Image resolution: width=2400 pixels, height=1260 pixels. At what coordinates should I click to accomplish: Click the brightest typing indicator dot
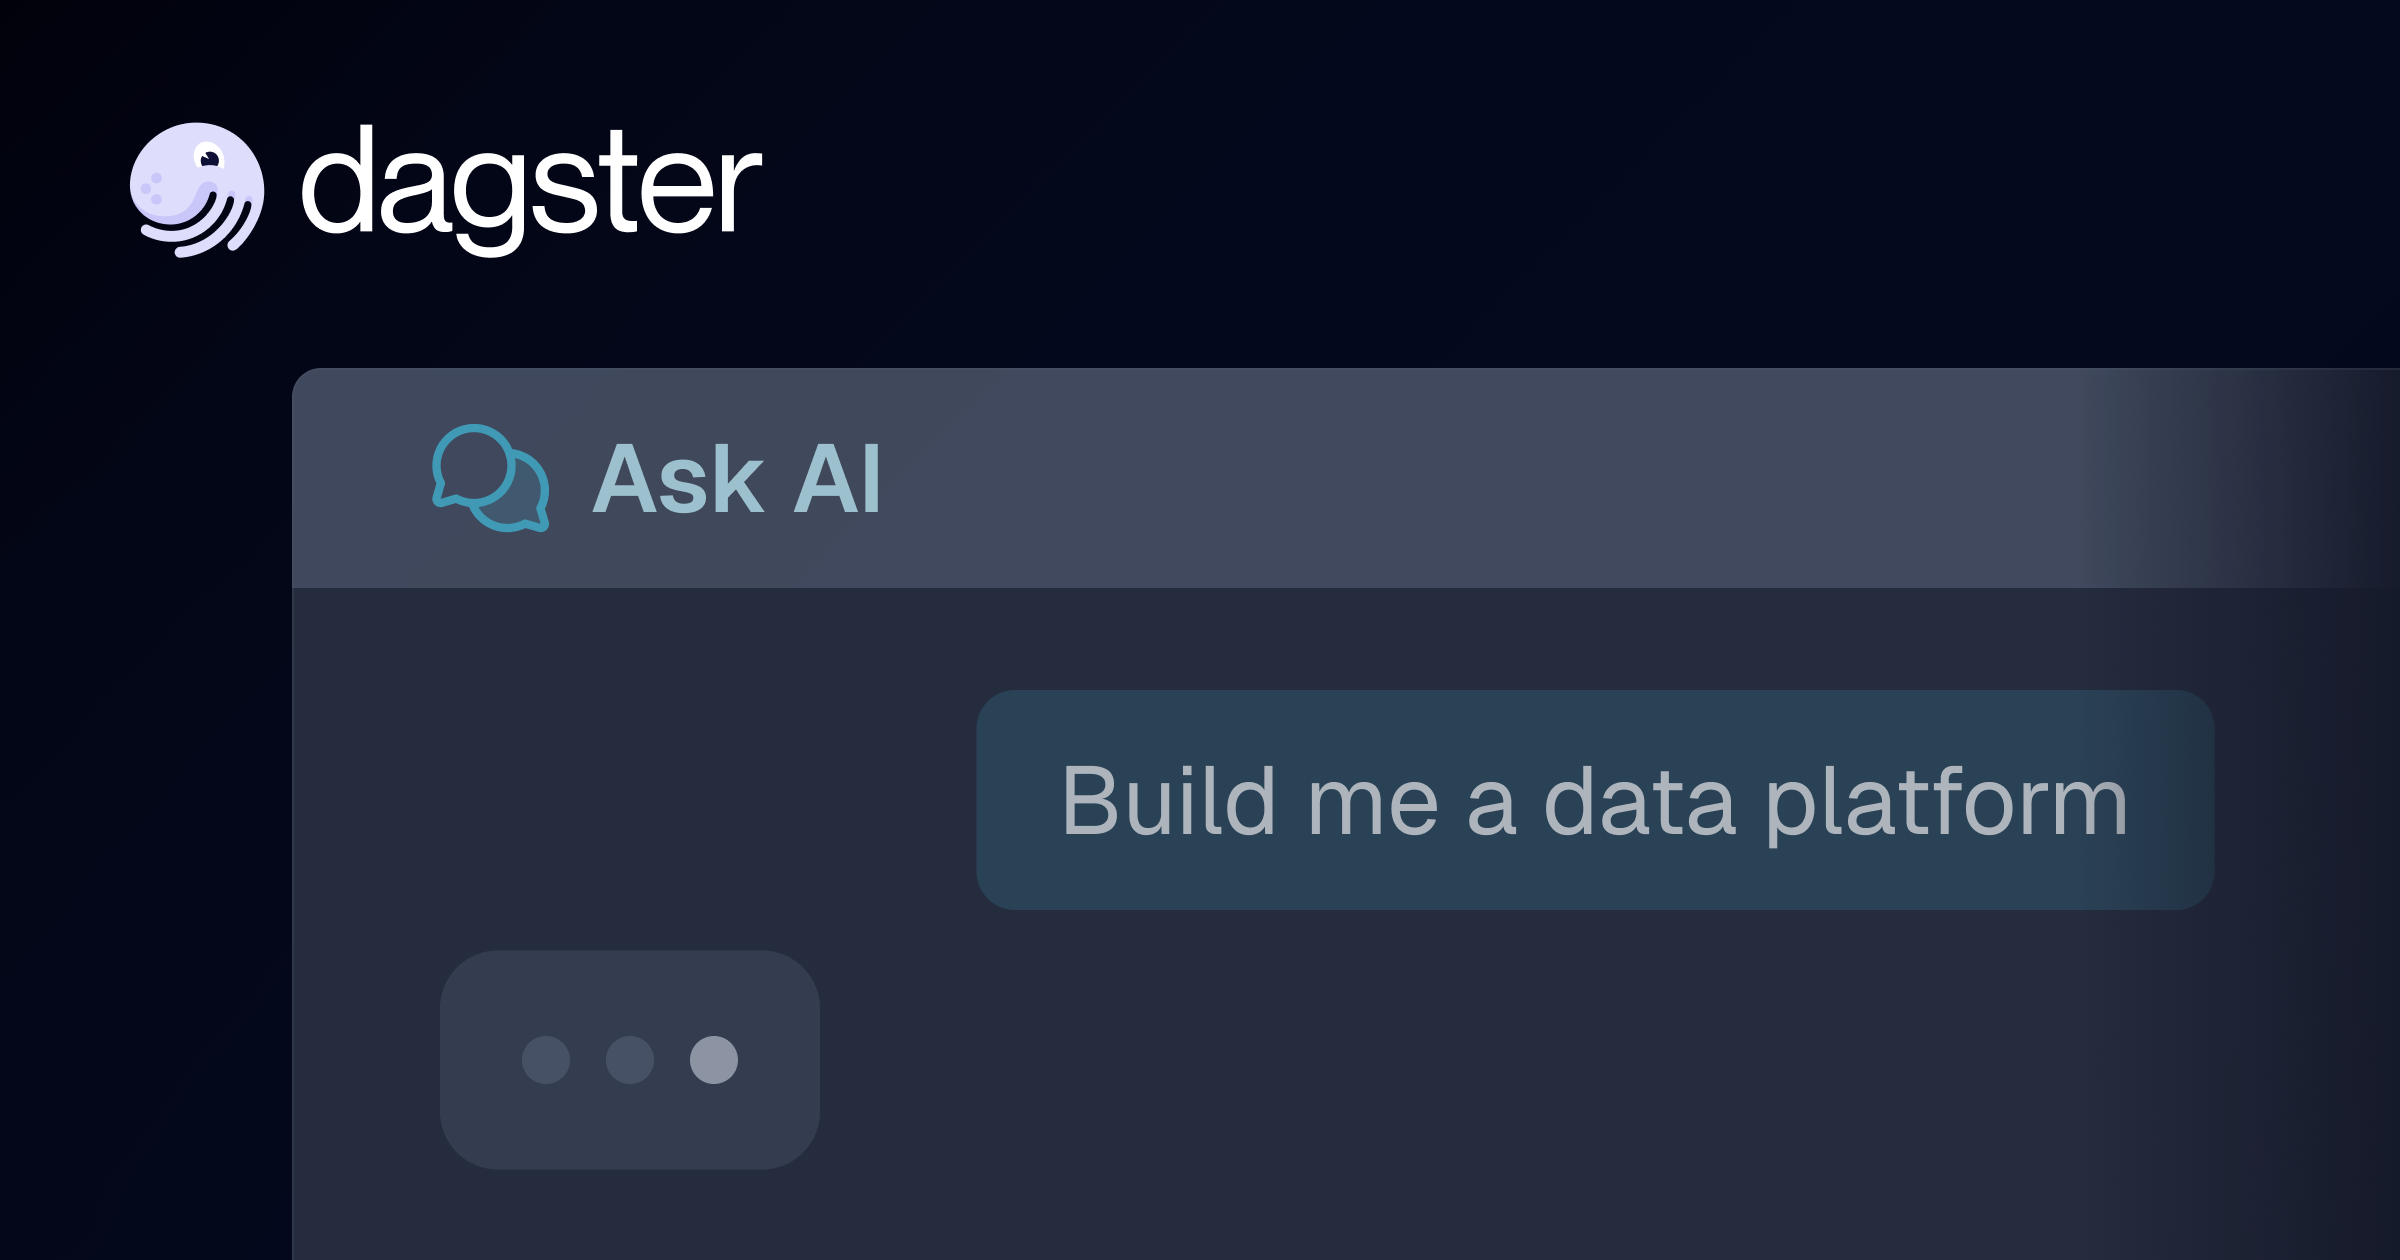coord(714,1060)
